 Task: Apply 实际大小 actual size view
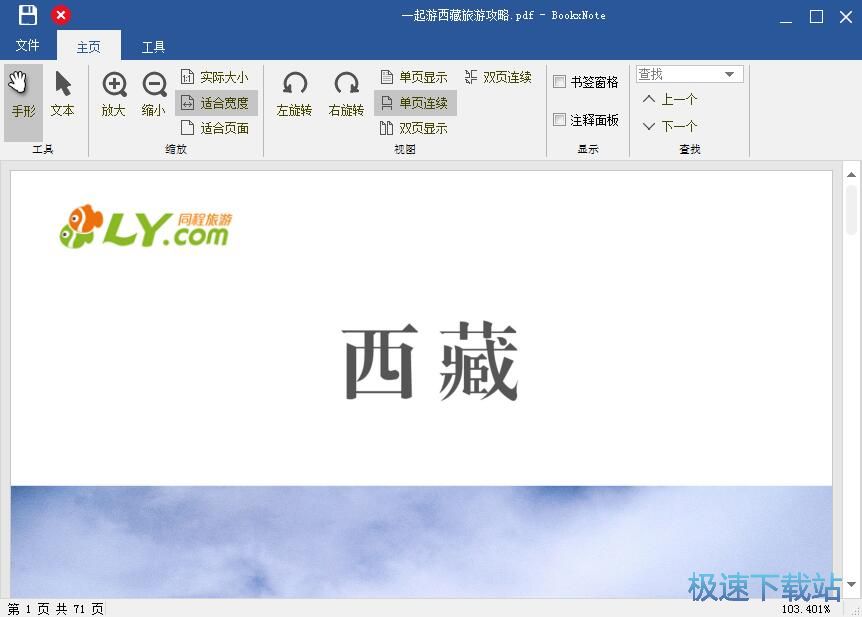point(215,76)
